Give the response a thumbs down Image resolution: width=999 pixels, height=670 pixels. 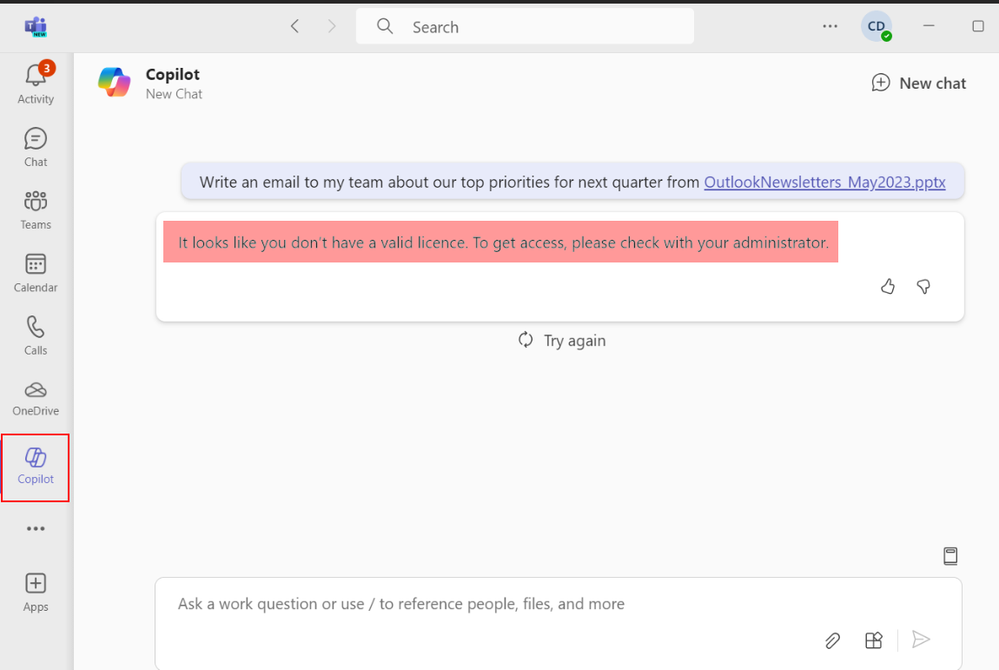click(923, 287)
